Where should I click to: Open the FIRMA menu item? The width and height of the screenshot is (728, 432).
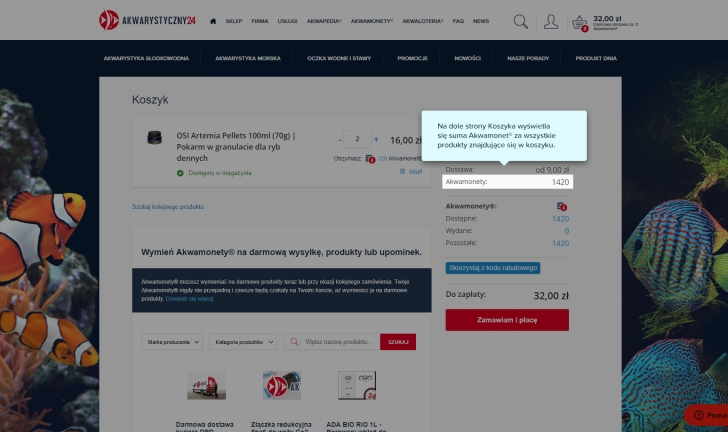(260, 21)
